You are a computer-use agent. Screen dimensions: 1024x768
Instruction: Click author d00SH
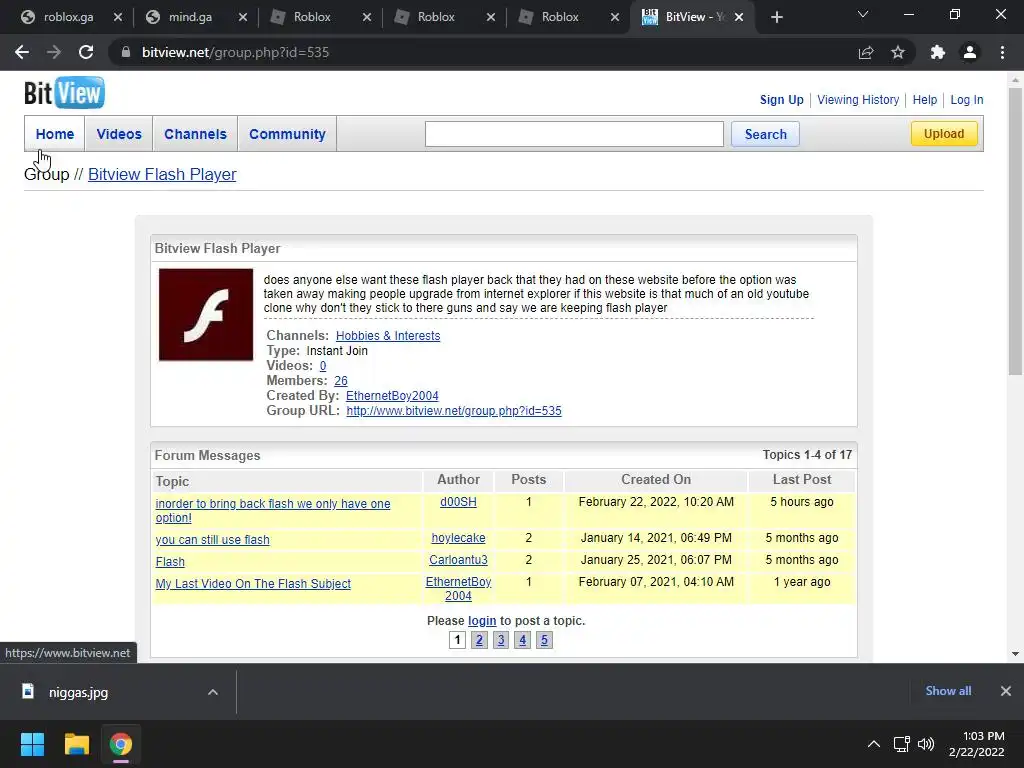coord(458,502)
